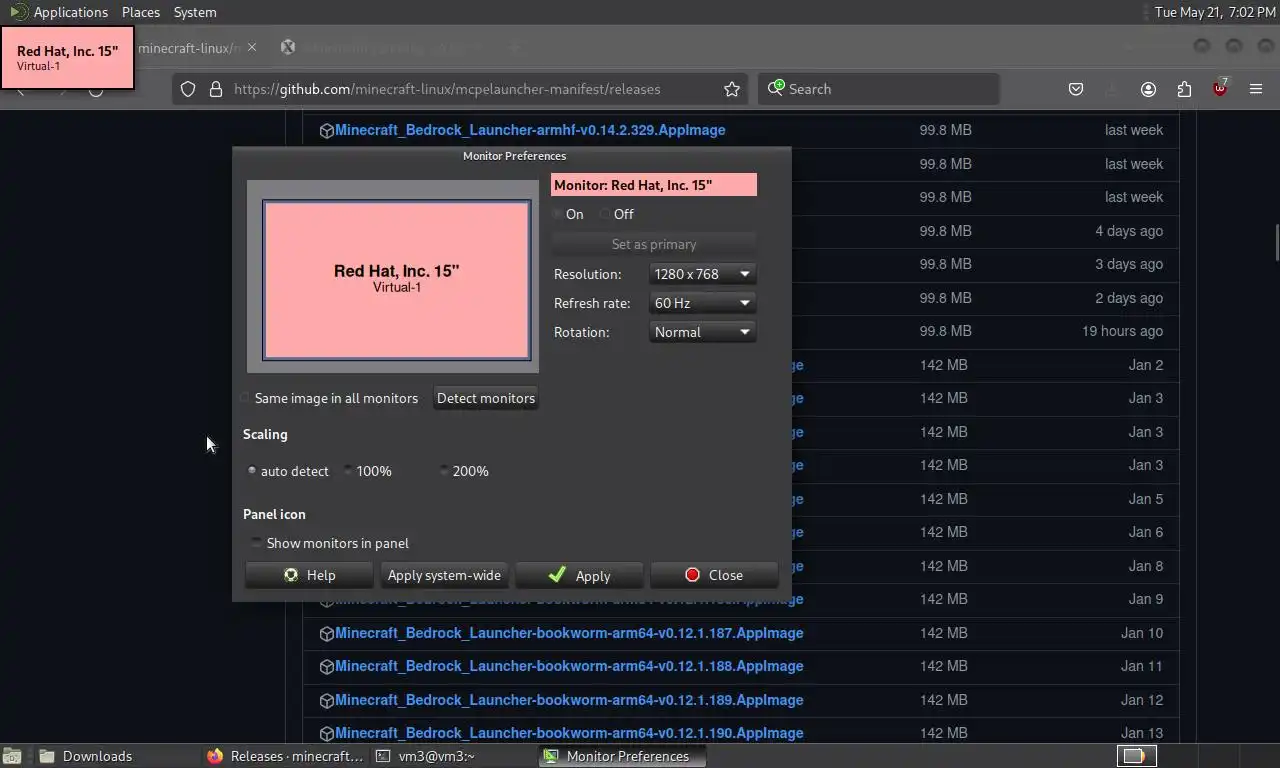Click the Detect monitors button
This screenshot has width=1280, height=768.
[x=486, y=398]
